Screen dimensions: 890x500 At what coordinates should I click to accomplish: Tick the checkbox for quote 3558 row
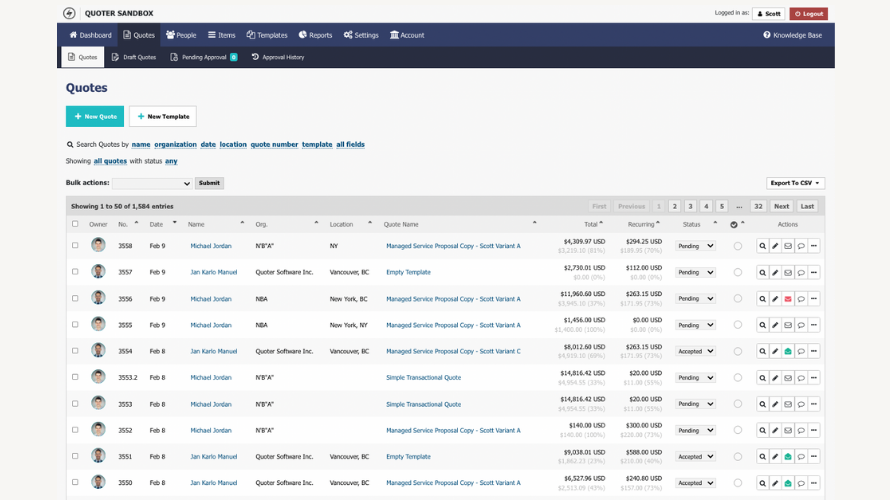(75, 245)
